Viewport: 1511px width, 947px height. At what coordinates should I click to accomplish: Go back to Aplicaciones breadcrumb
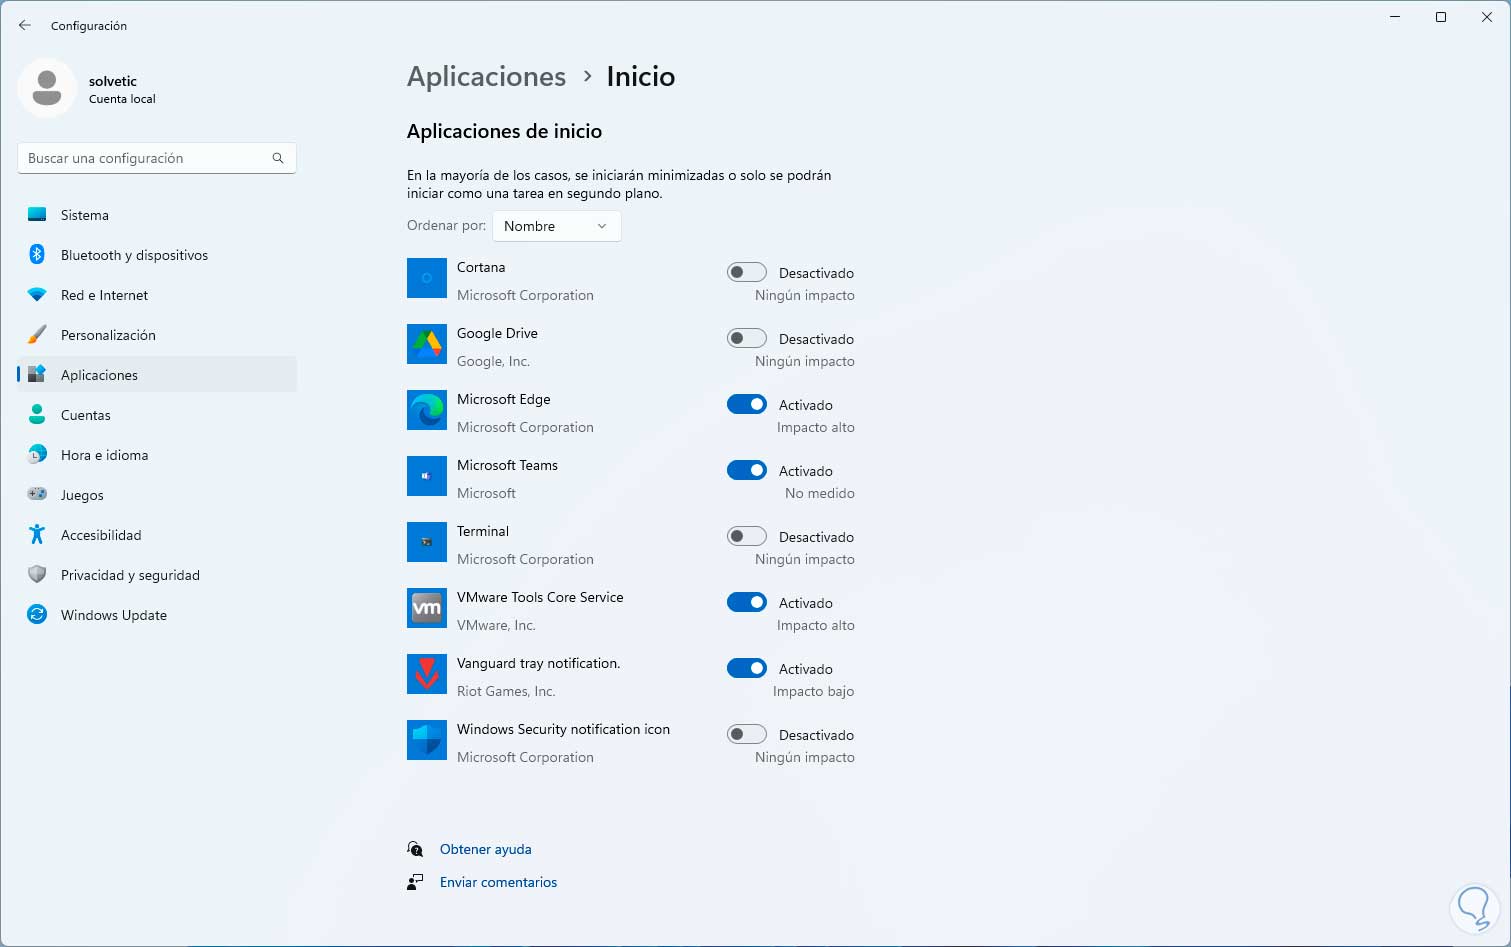[486, 76]
